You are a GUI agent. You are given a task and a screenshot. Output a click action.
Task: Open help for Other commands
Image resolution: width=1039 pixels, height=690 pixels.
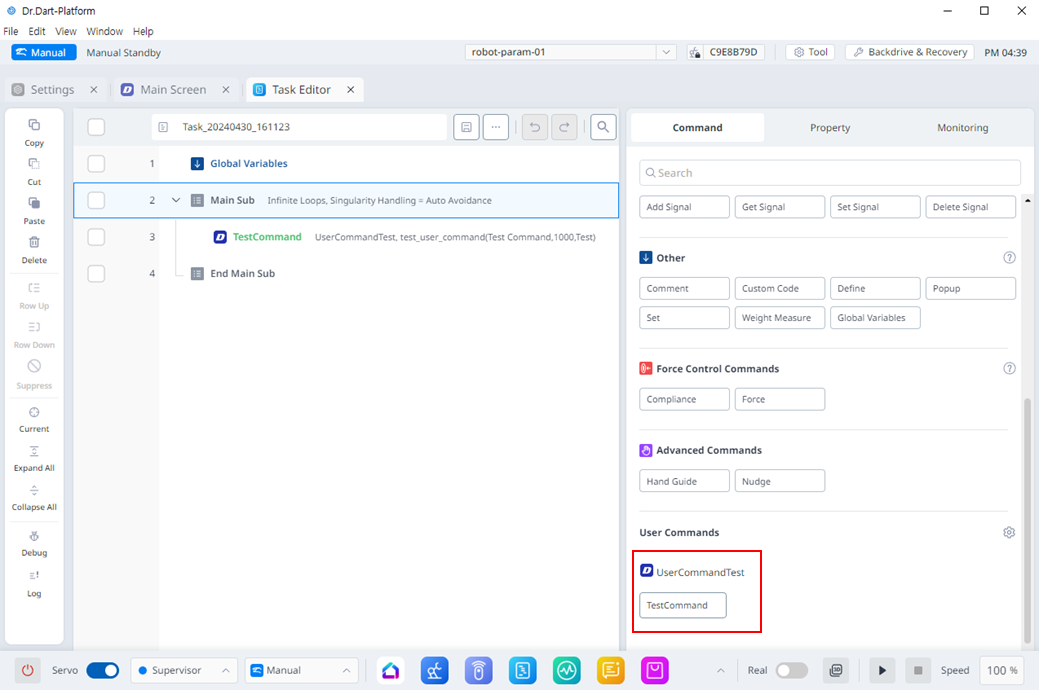(x=1009, y=258)
